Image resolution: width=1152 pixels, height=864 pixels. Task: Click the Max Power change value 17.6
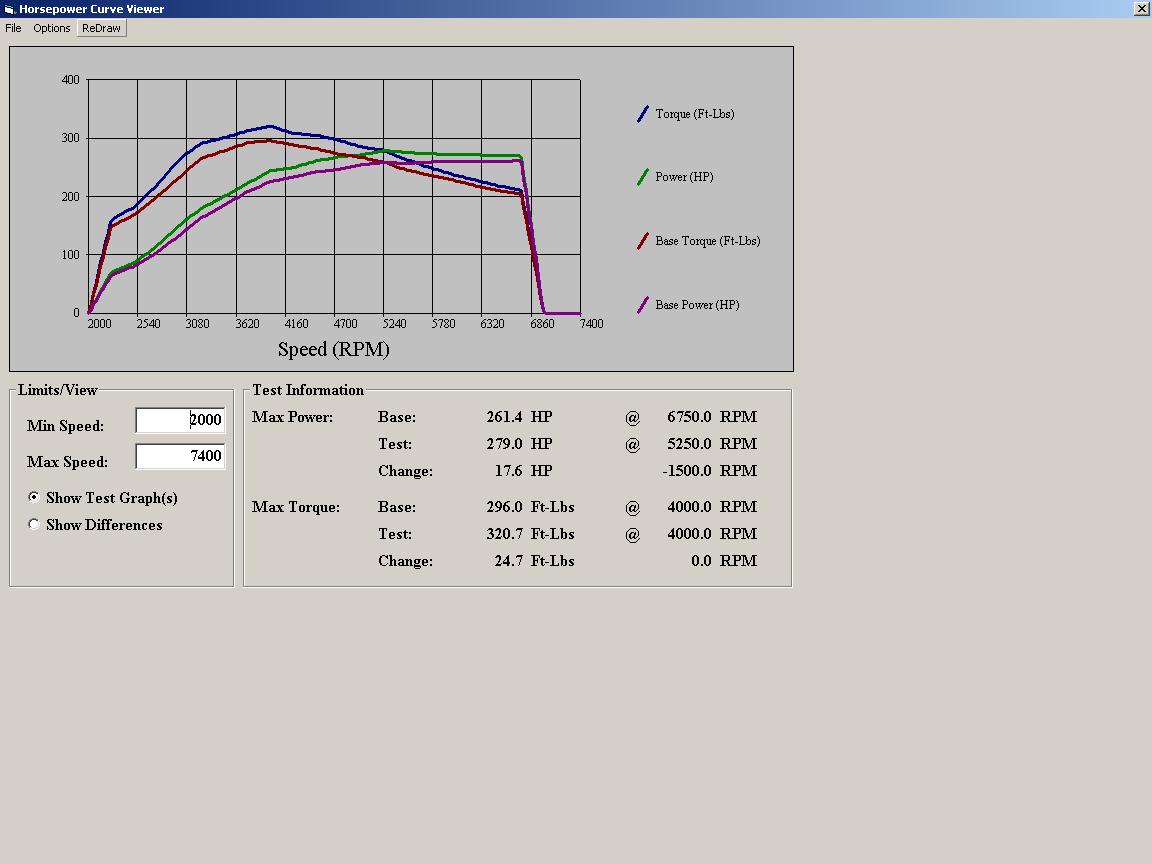coord(507,471)
